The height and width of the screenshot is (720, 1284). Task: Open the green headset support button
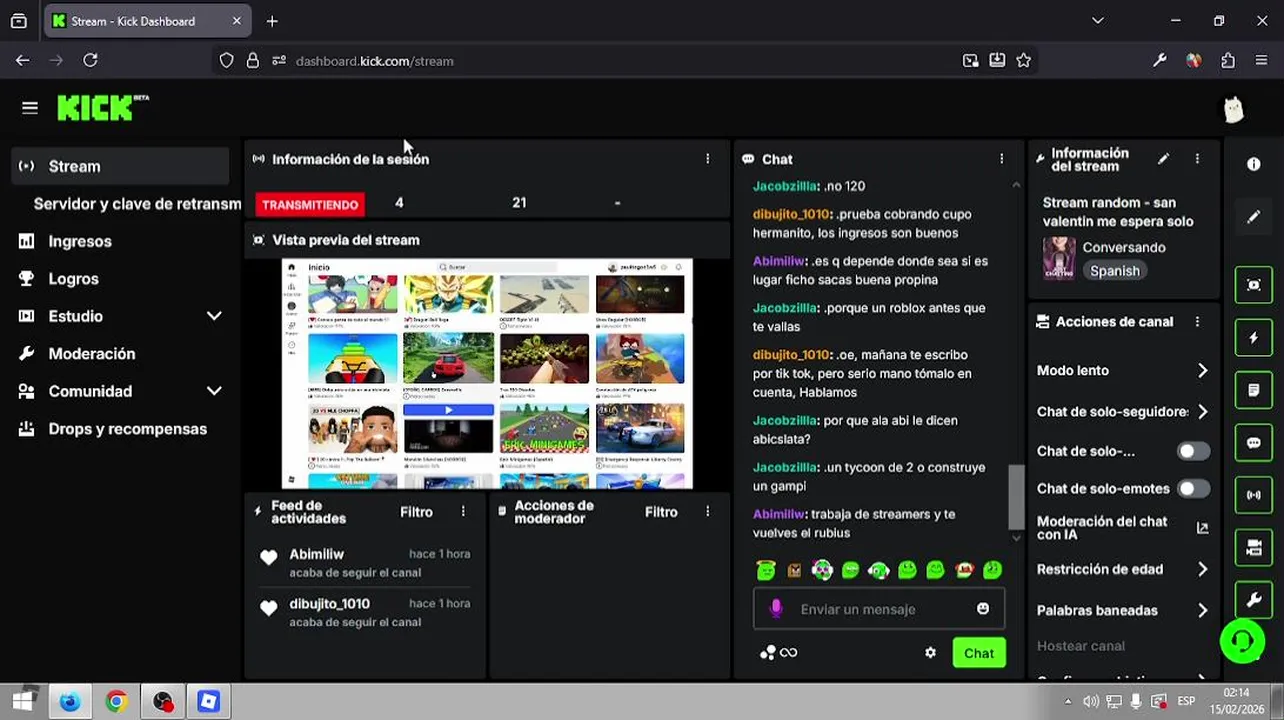[x=1242, y=641]
